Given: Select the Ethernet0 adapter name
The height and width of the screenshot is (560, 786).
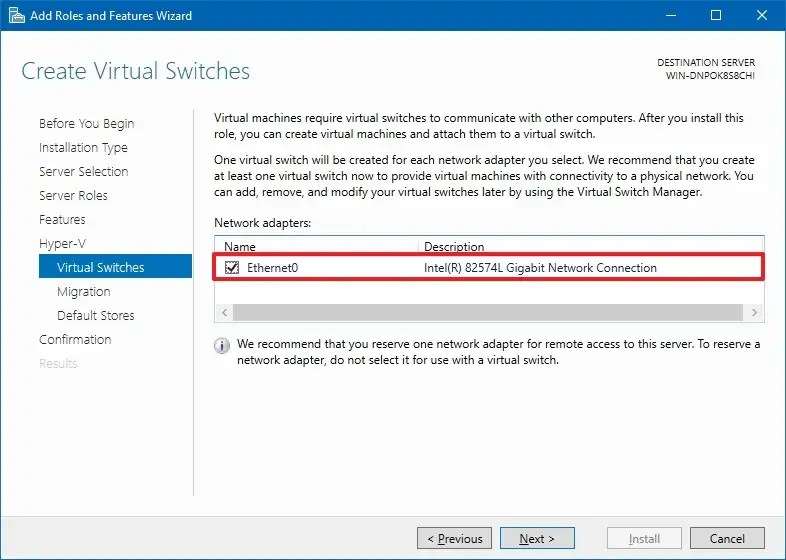Looking at the screenshot, I should [x=273, y=268].
